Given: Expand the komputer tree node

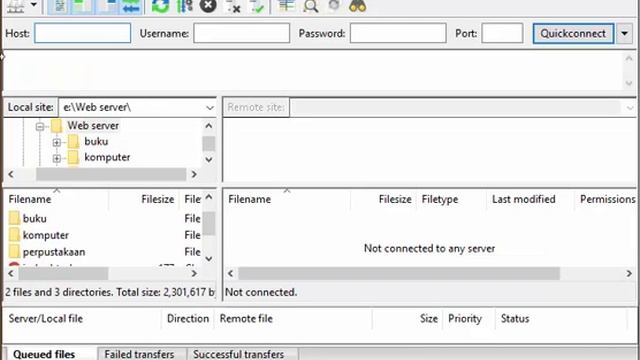Looking at the screenshot, I should (x=57, y=158).
